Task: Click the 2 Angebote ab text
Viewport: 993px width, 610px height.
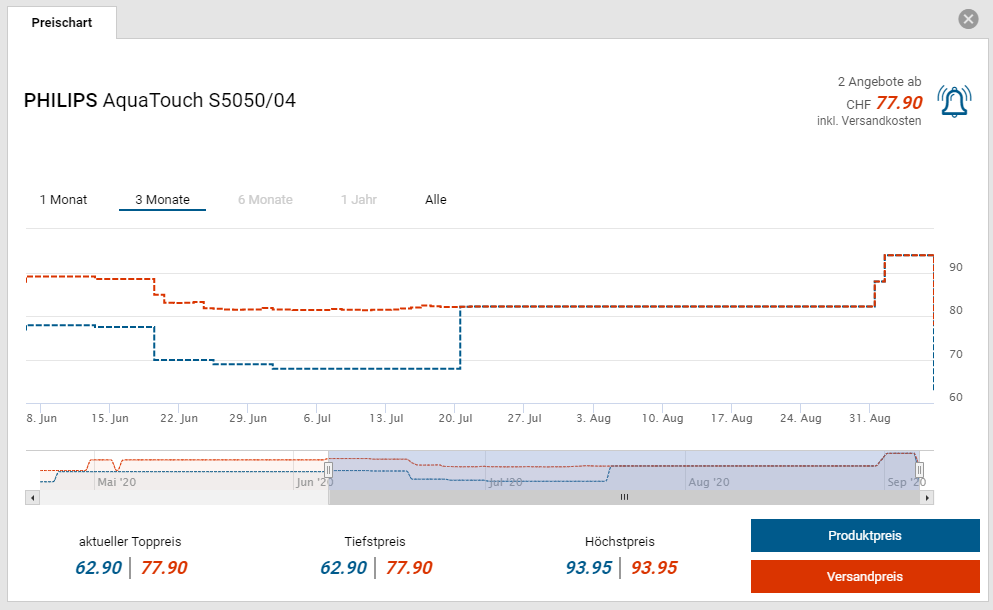Action: click(x=879, y=82)
